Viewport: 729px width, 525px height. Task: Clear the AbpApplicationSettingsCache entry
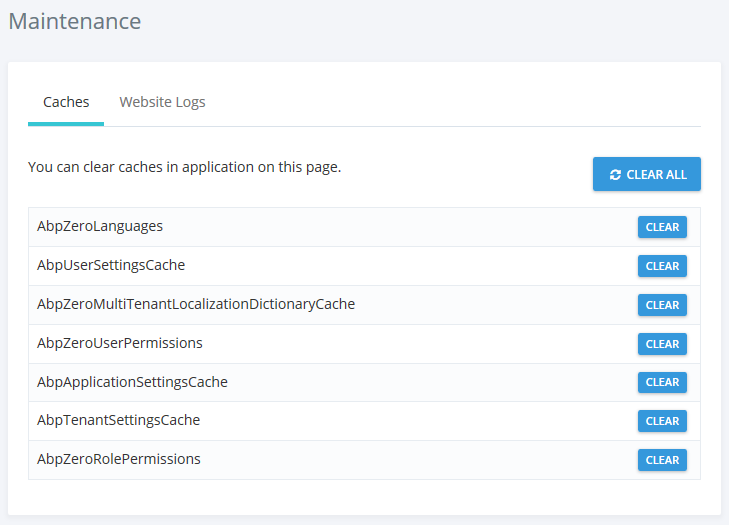pos(662,382)
